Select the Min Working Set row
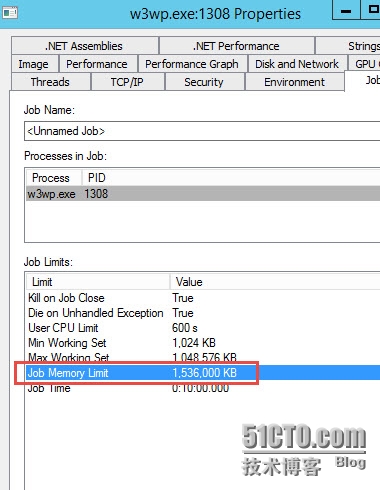 [203, 343]
